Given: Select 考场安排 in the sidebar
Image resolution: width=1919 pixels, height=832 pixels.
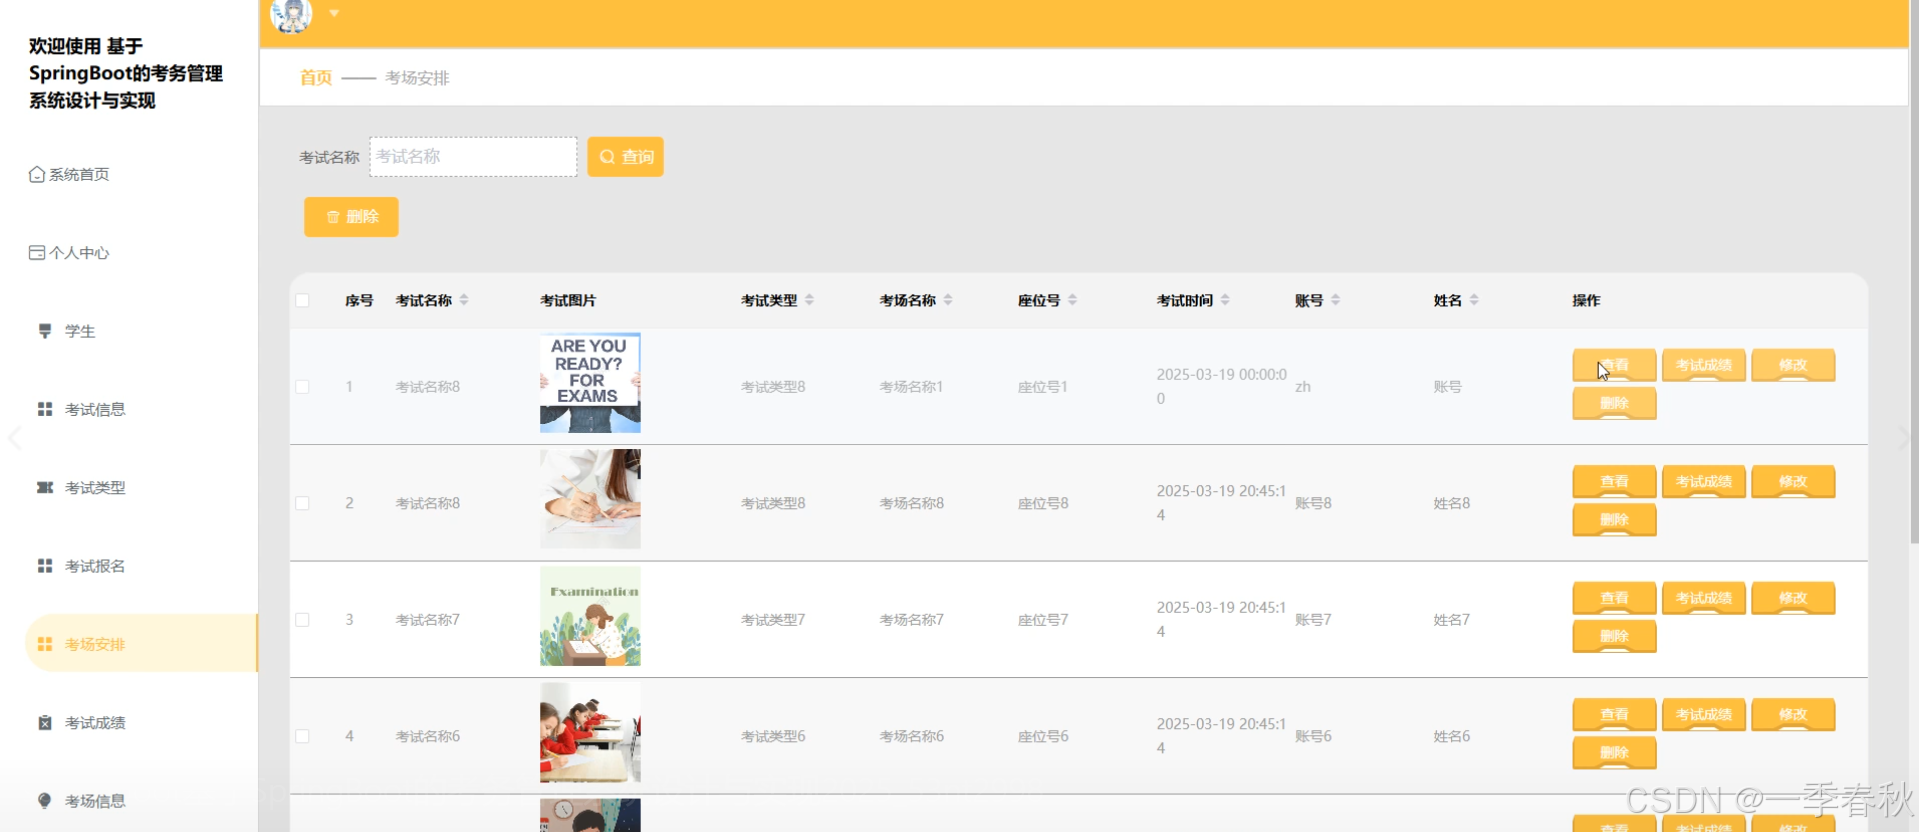Looking at the screenshot, I should click(141, 644).
